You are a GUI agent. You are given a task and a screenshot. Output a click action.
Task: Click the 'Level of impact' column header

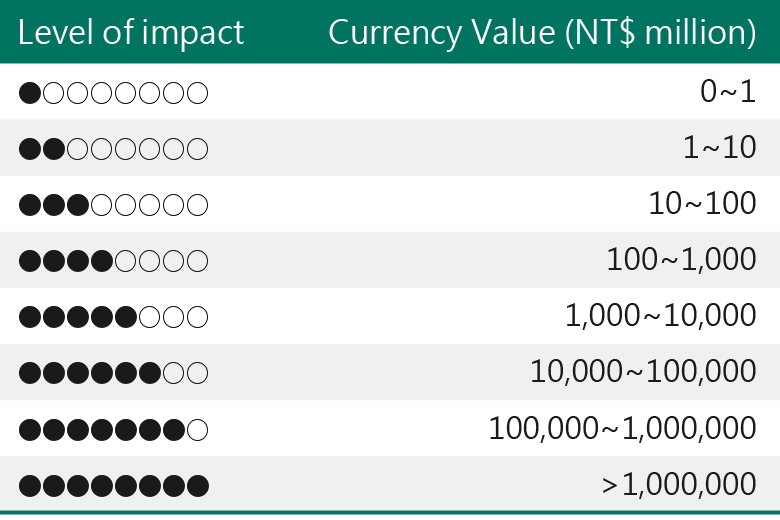(x=131, y=33)
